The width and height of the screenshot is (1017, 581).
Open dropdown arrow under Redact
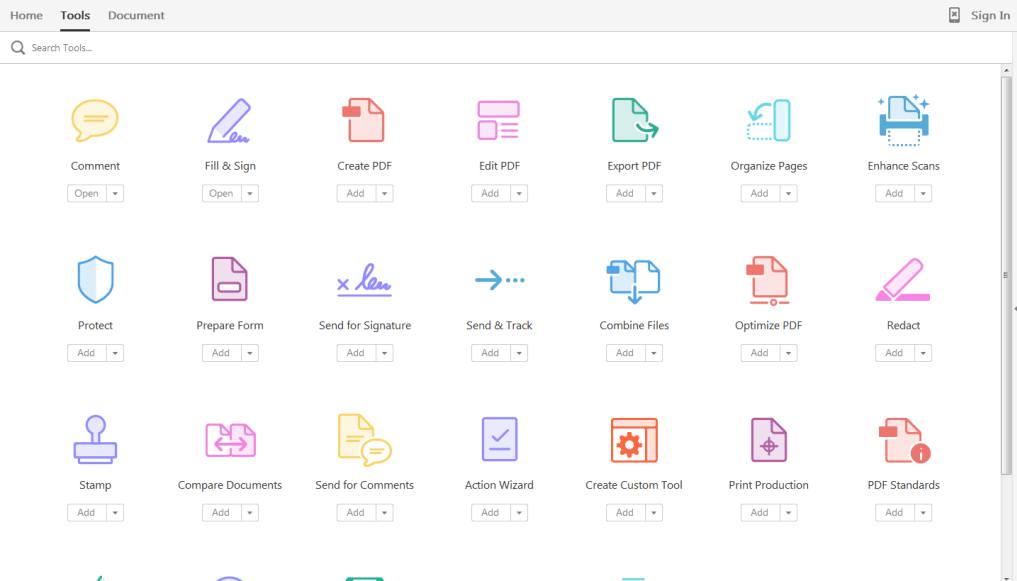[x=923, y=353]
